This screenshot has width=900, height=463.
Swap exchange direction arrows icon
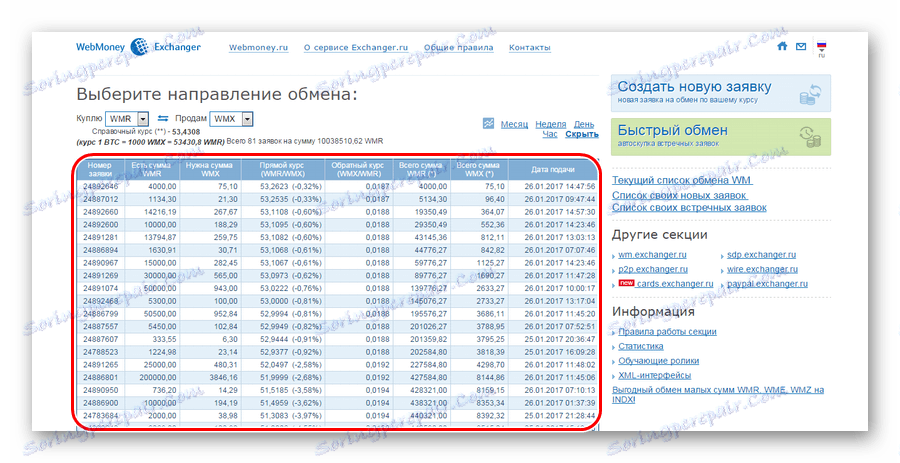163,118
